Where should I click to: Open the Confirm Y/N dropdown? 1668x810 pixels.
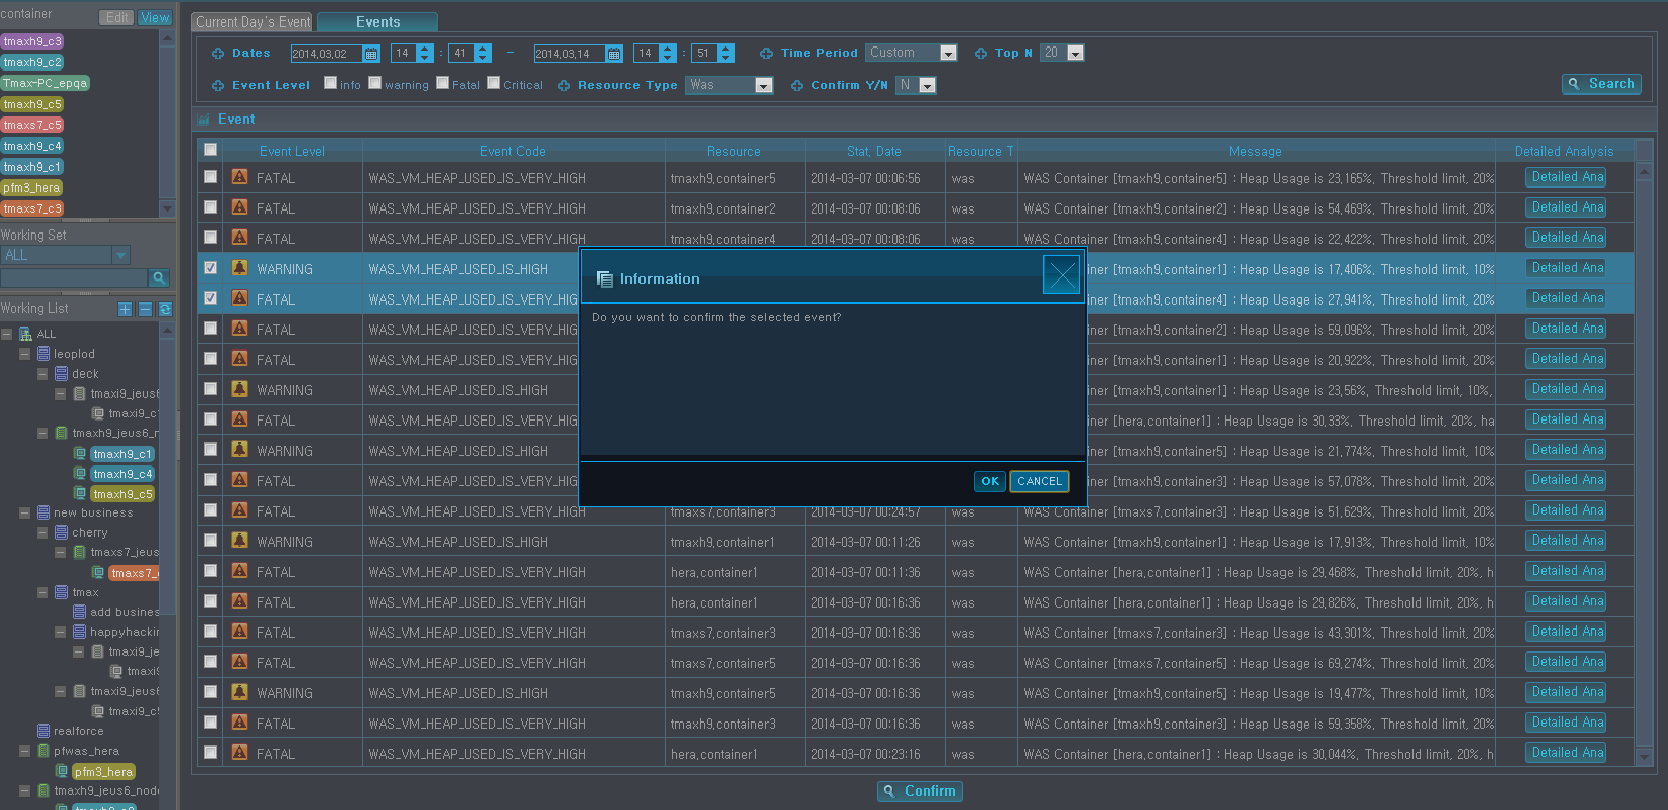[x=927, y=86]
